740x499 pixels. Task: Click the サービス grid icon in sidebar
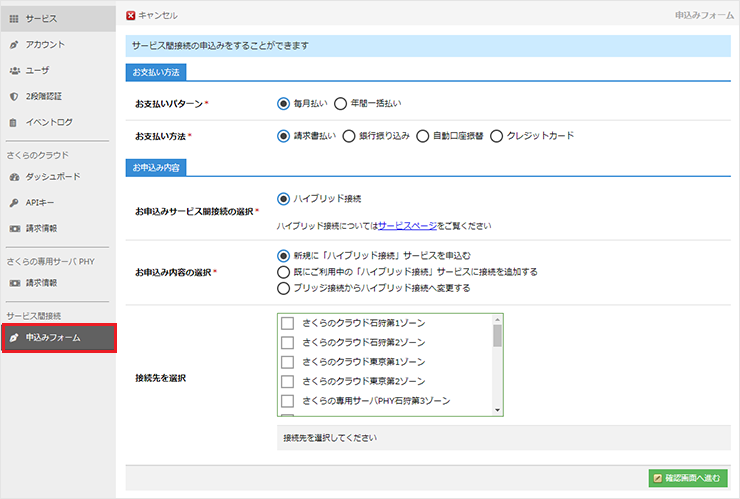tap(13, 19)
